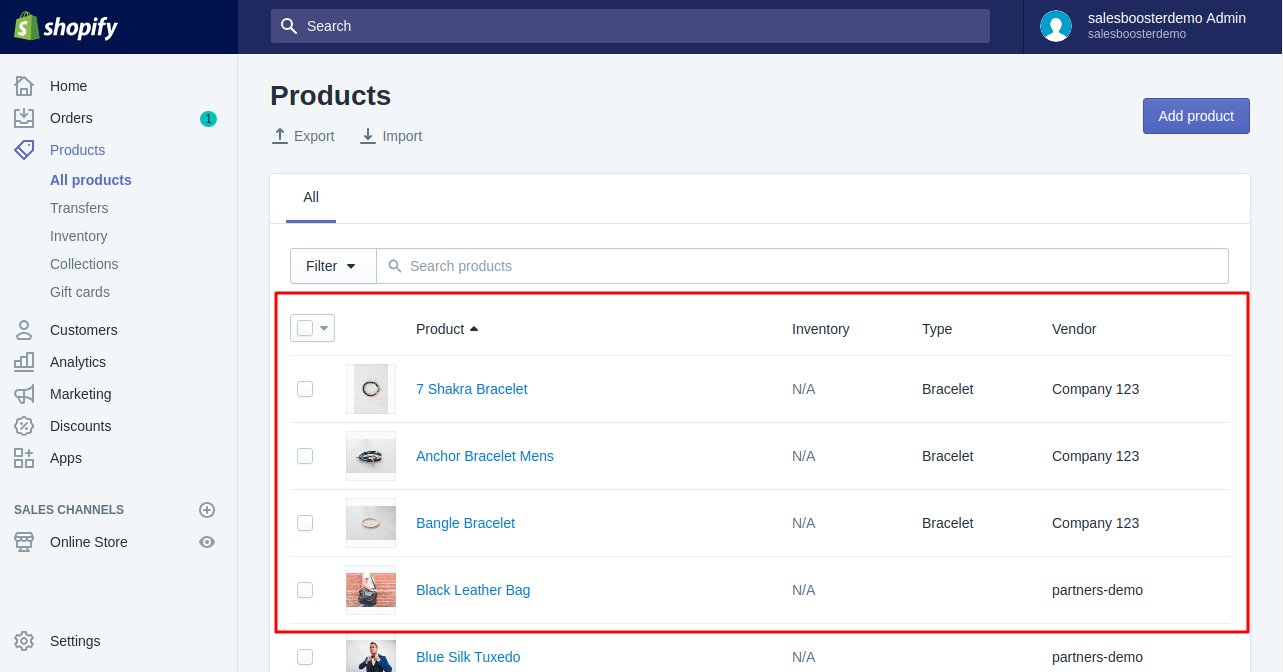
Task: Open Home in the sidebar
Action: point(68,86)
